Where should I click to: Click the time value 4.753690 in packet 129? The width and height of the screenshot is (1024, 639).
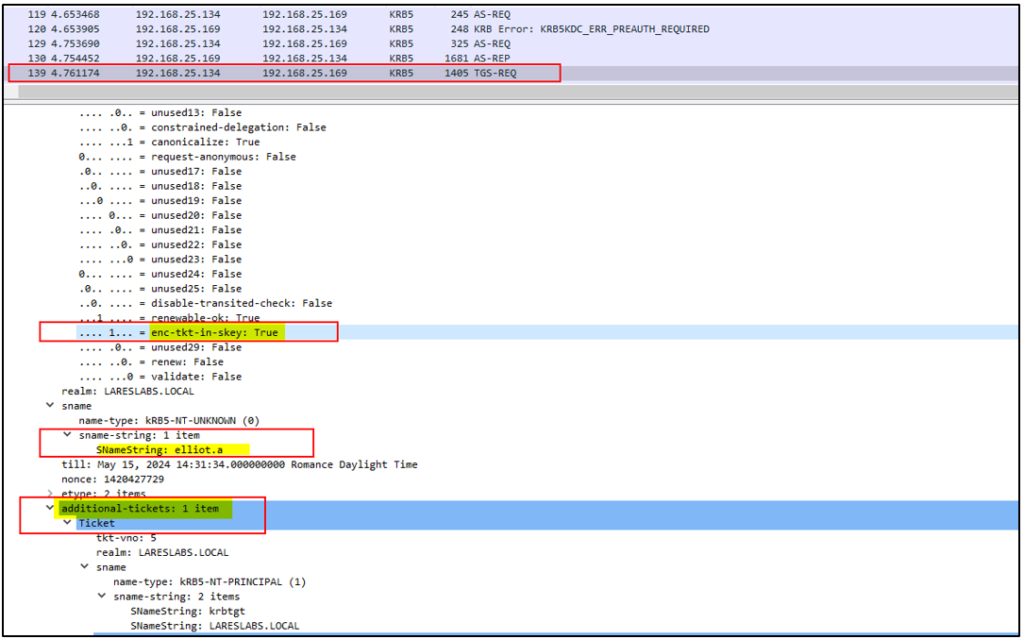coord(75,44)
